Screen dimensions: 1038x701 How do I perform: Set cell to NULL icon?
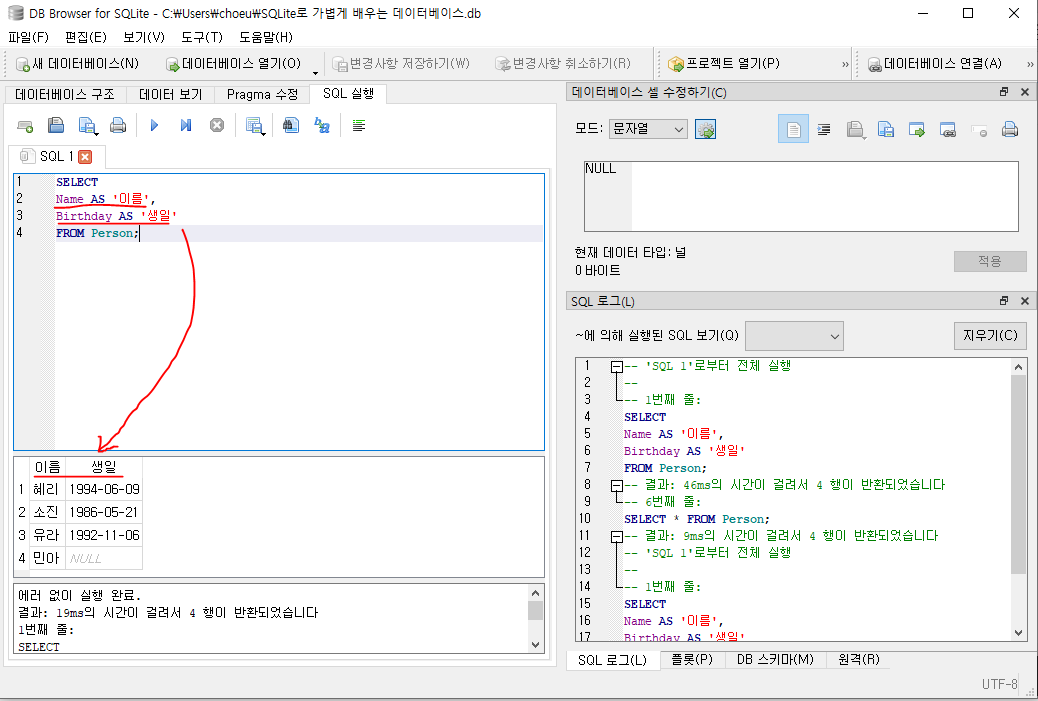point(979,130)
